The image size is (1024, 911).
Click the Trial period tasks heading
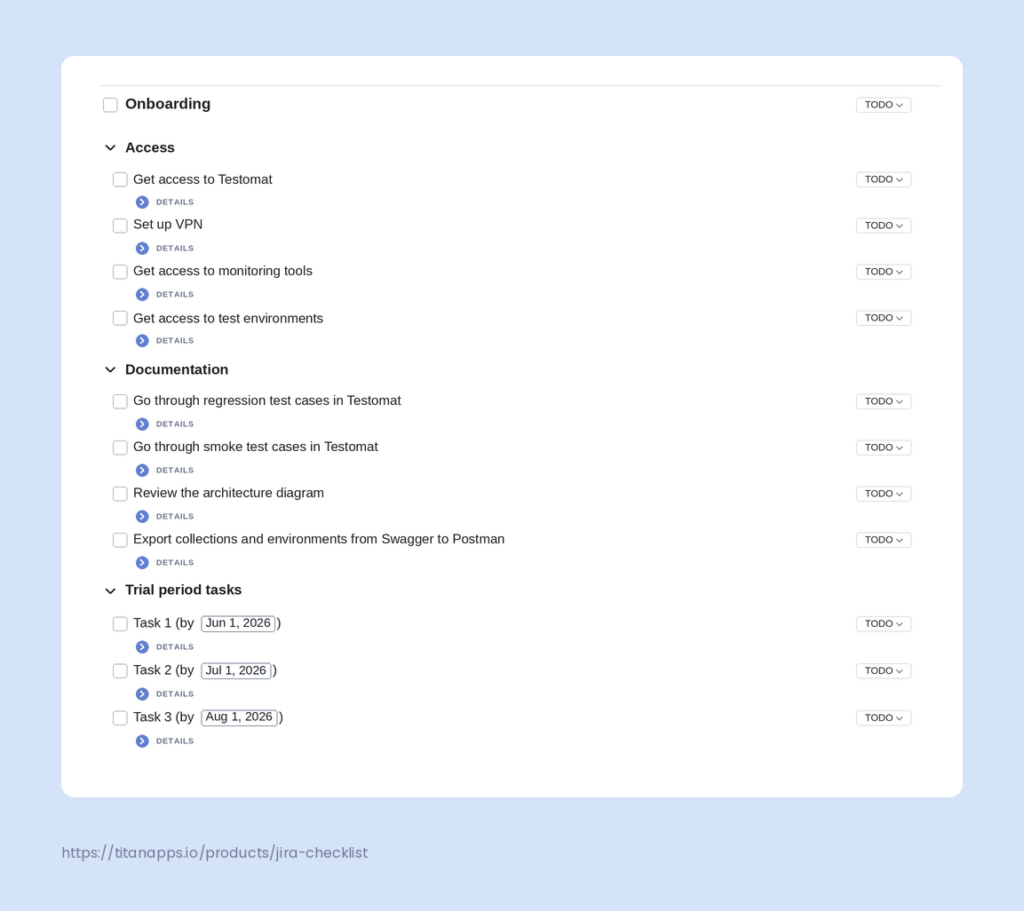click(x=184, y=590)
